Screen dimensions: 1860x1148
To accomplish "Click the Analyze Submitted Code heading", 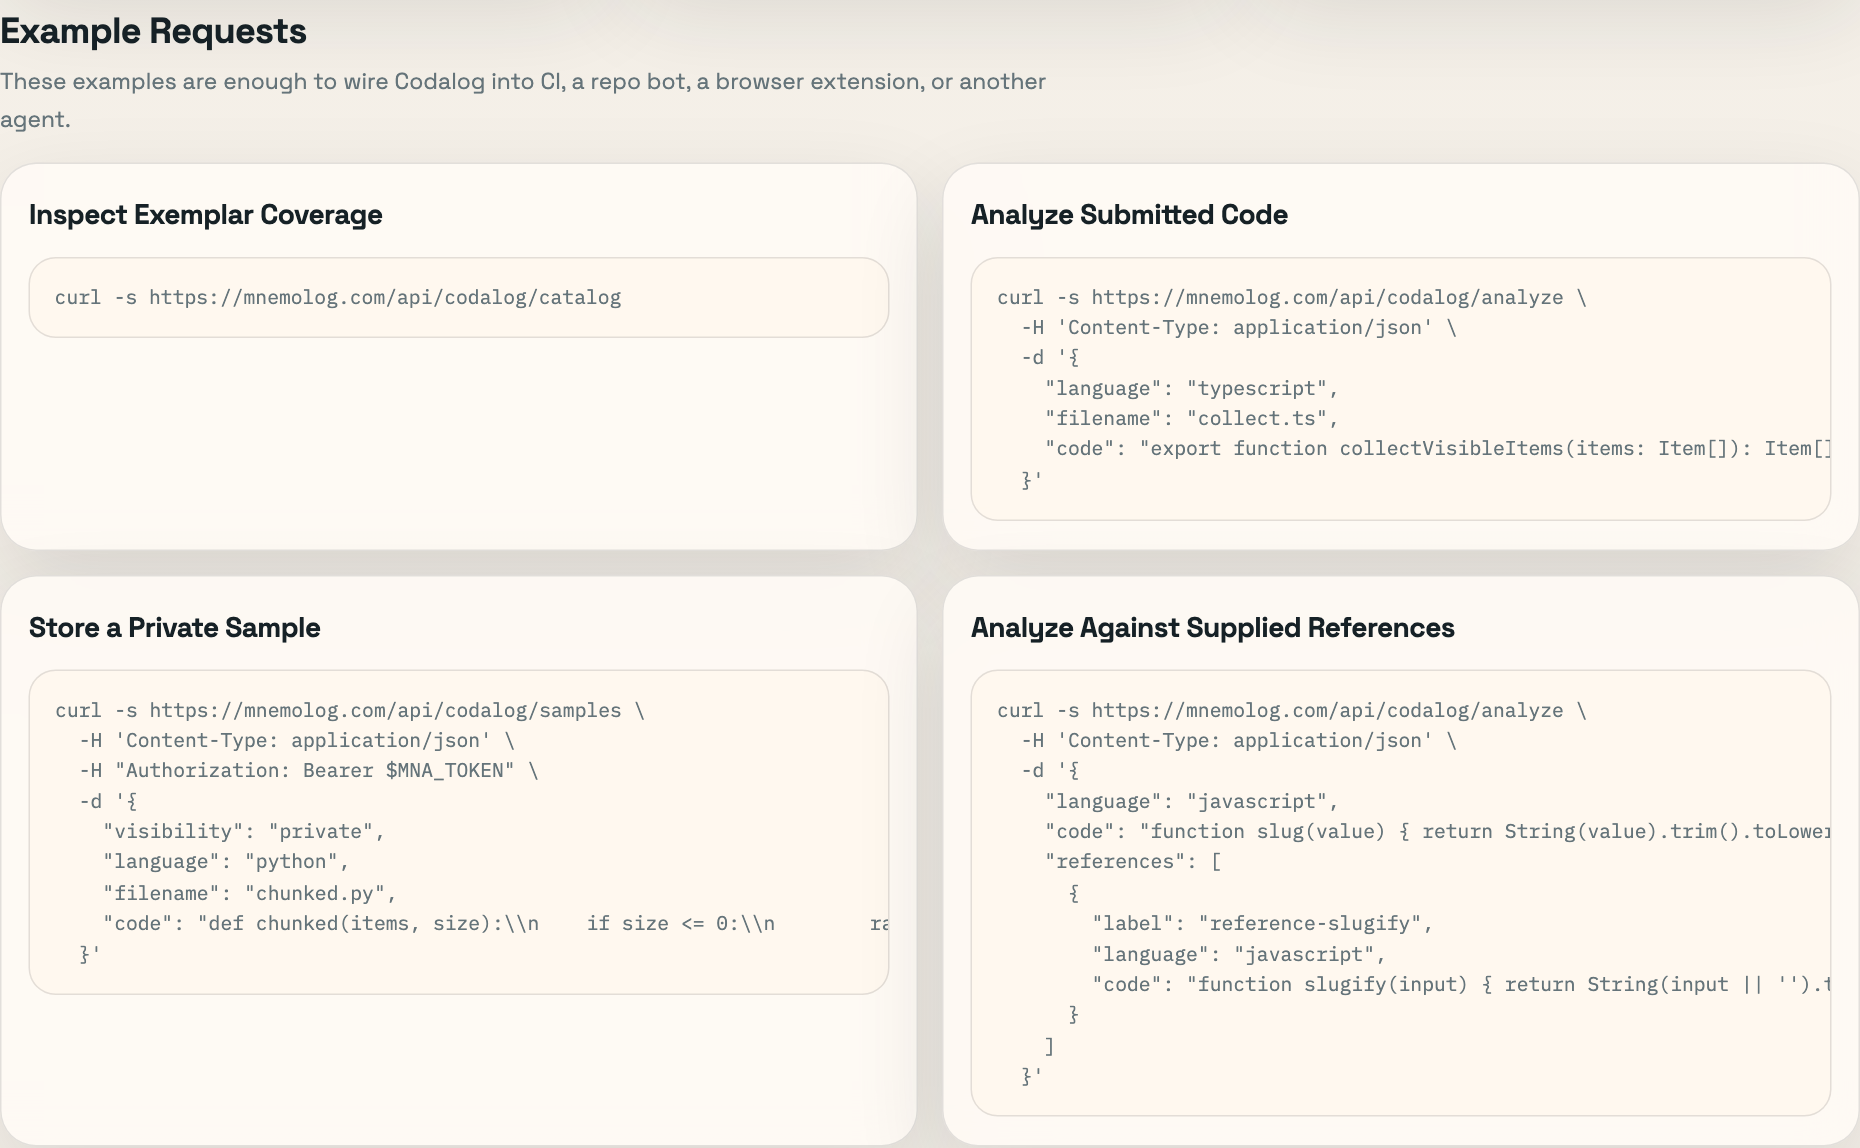I will click(x=1129, y=215).
